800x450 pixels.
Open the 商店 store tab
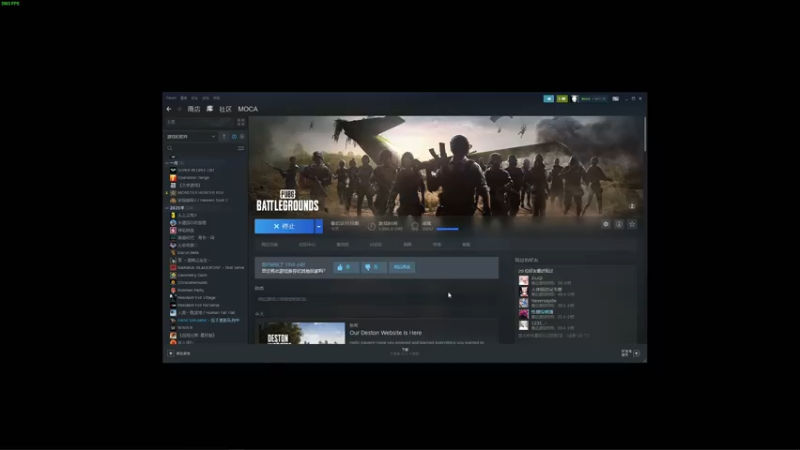[x=194, y=109]
